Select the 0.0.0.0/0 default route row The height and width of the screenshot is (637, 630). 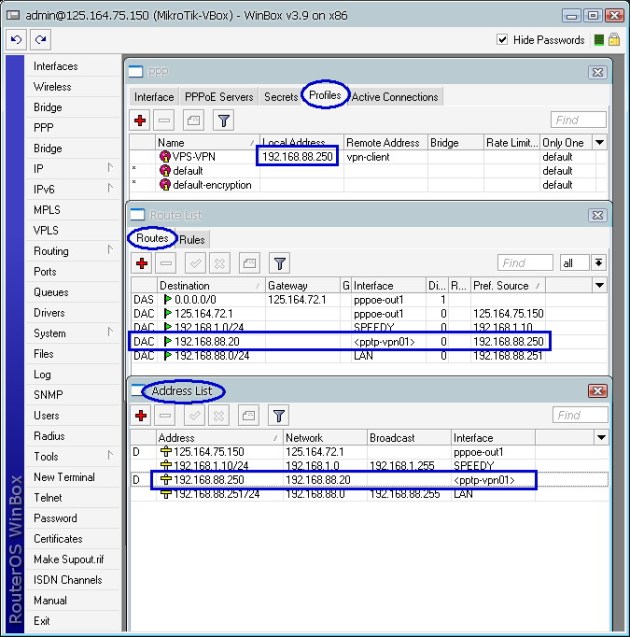[x=369, y=300]
